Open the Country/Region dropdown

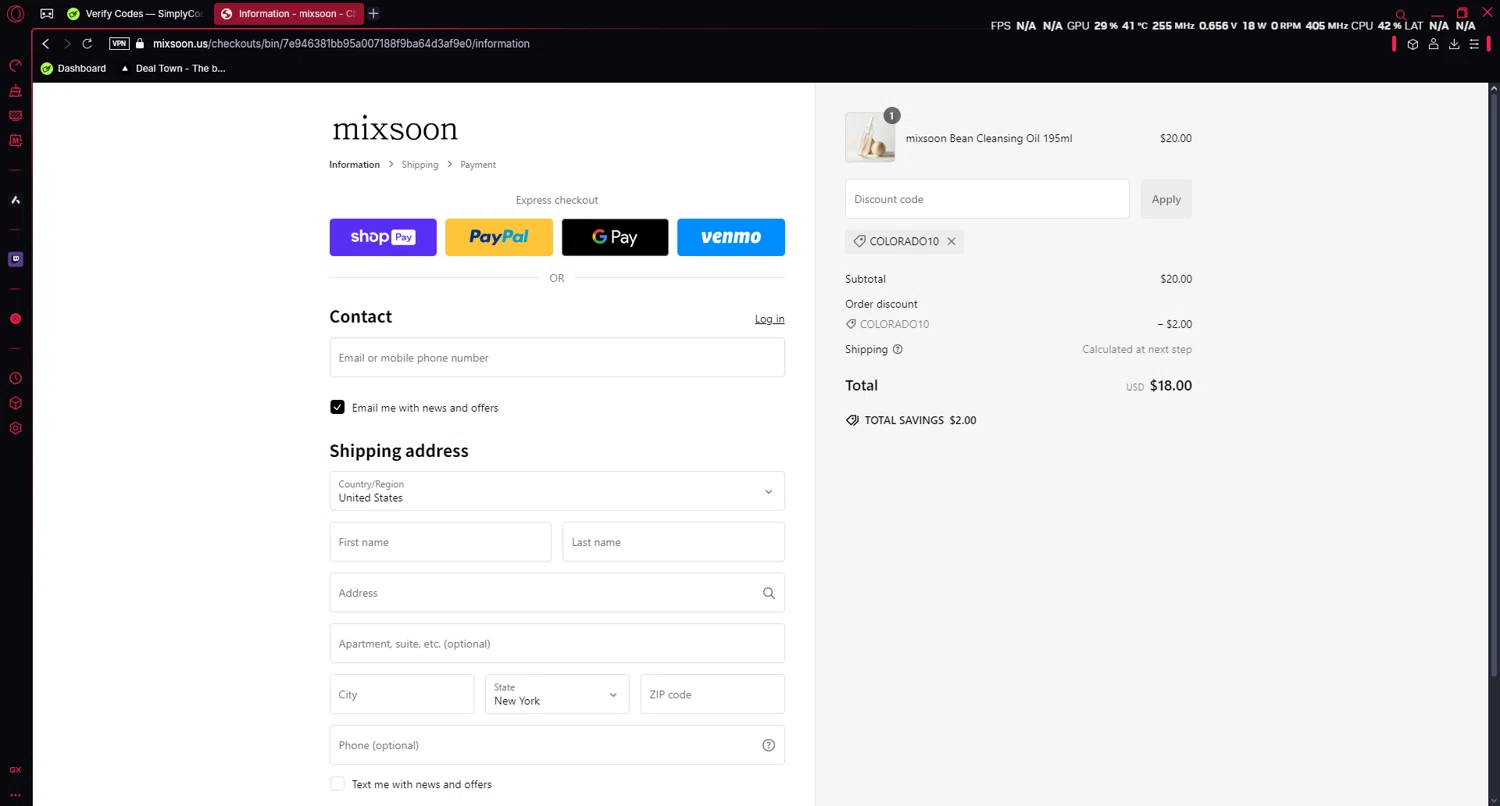pyautogui.click(x=557, y=491)
